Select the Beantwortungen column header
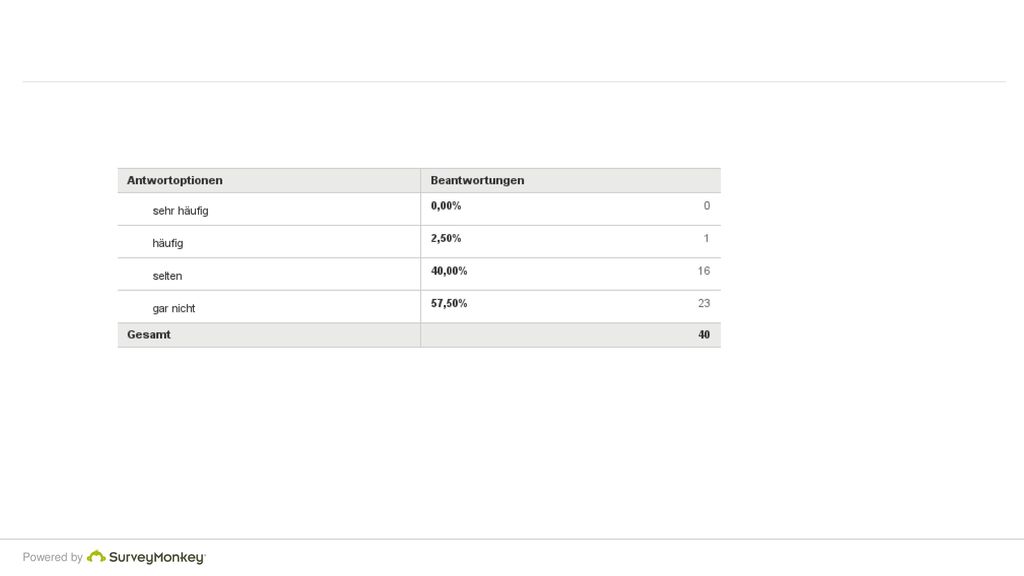The width and height of the screenshot is (1024, 576). click(477, 180)
